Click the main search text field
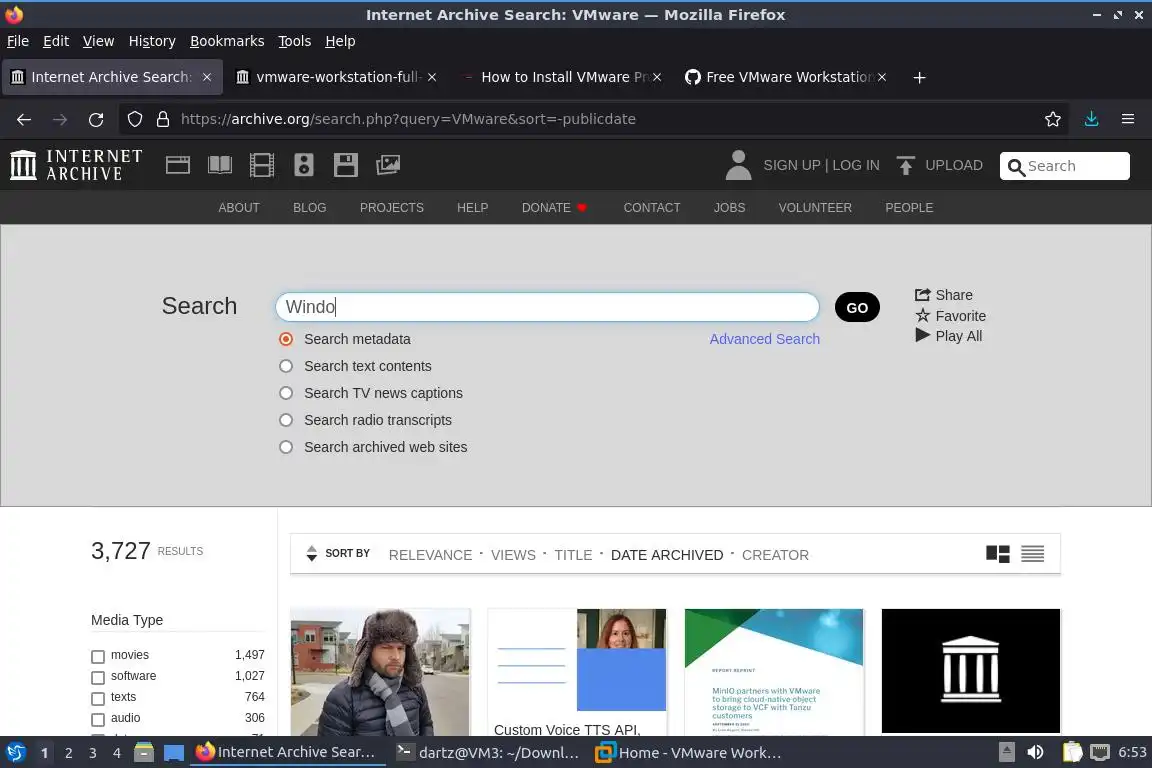Viewport: 1152px width, 768px height. [x=547, y=307]
